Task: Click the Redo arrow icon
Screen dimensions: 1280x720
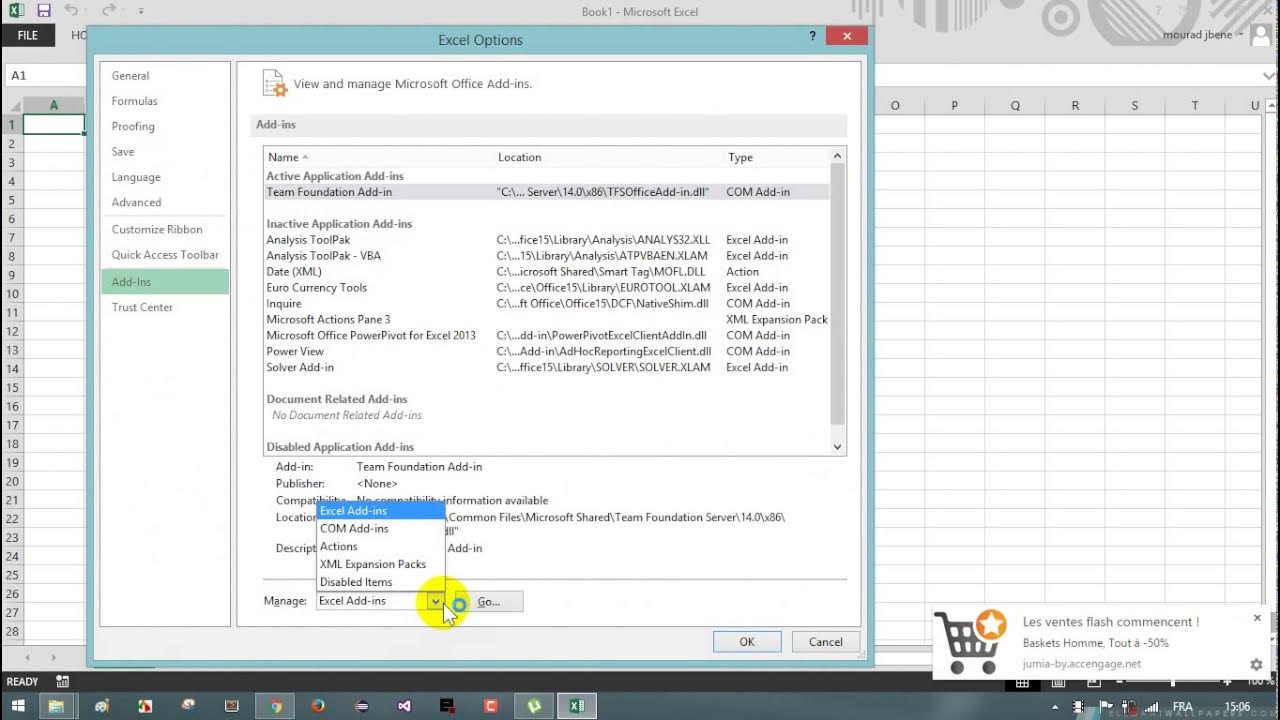Action: [x=107, y=11]
